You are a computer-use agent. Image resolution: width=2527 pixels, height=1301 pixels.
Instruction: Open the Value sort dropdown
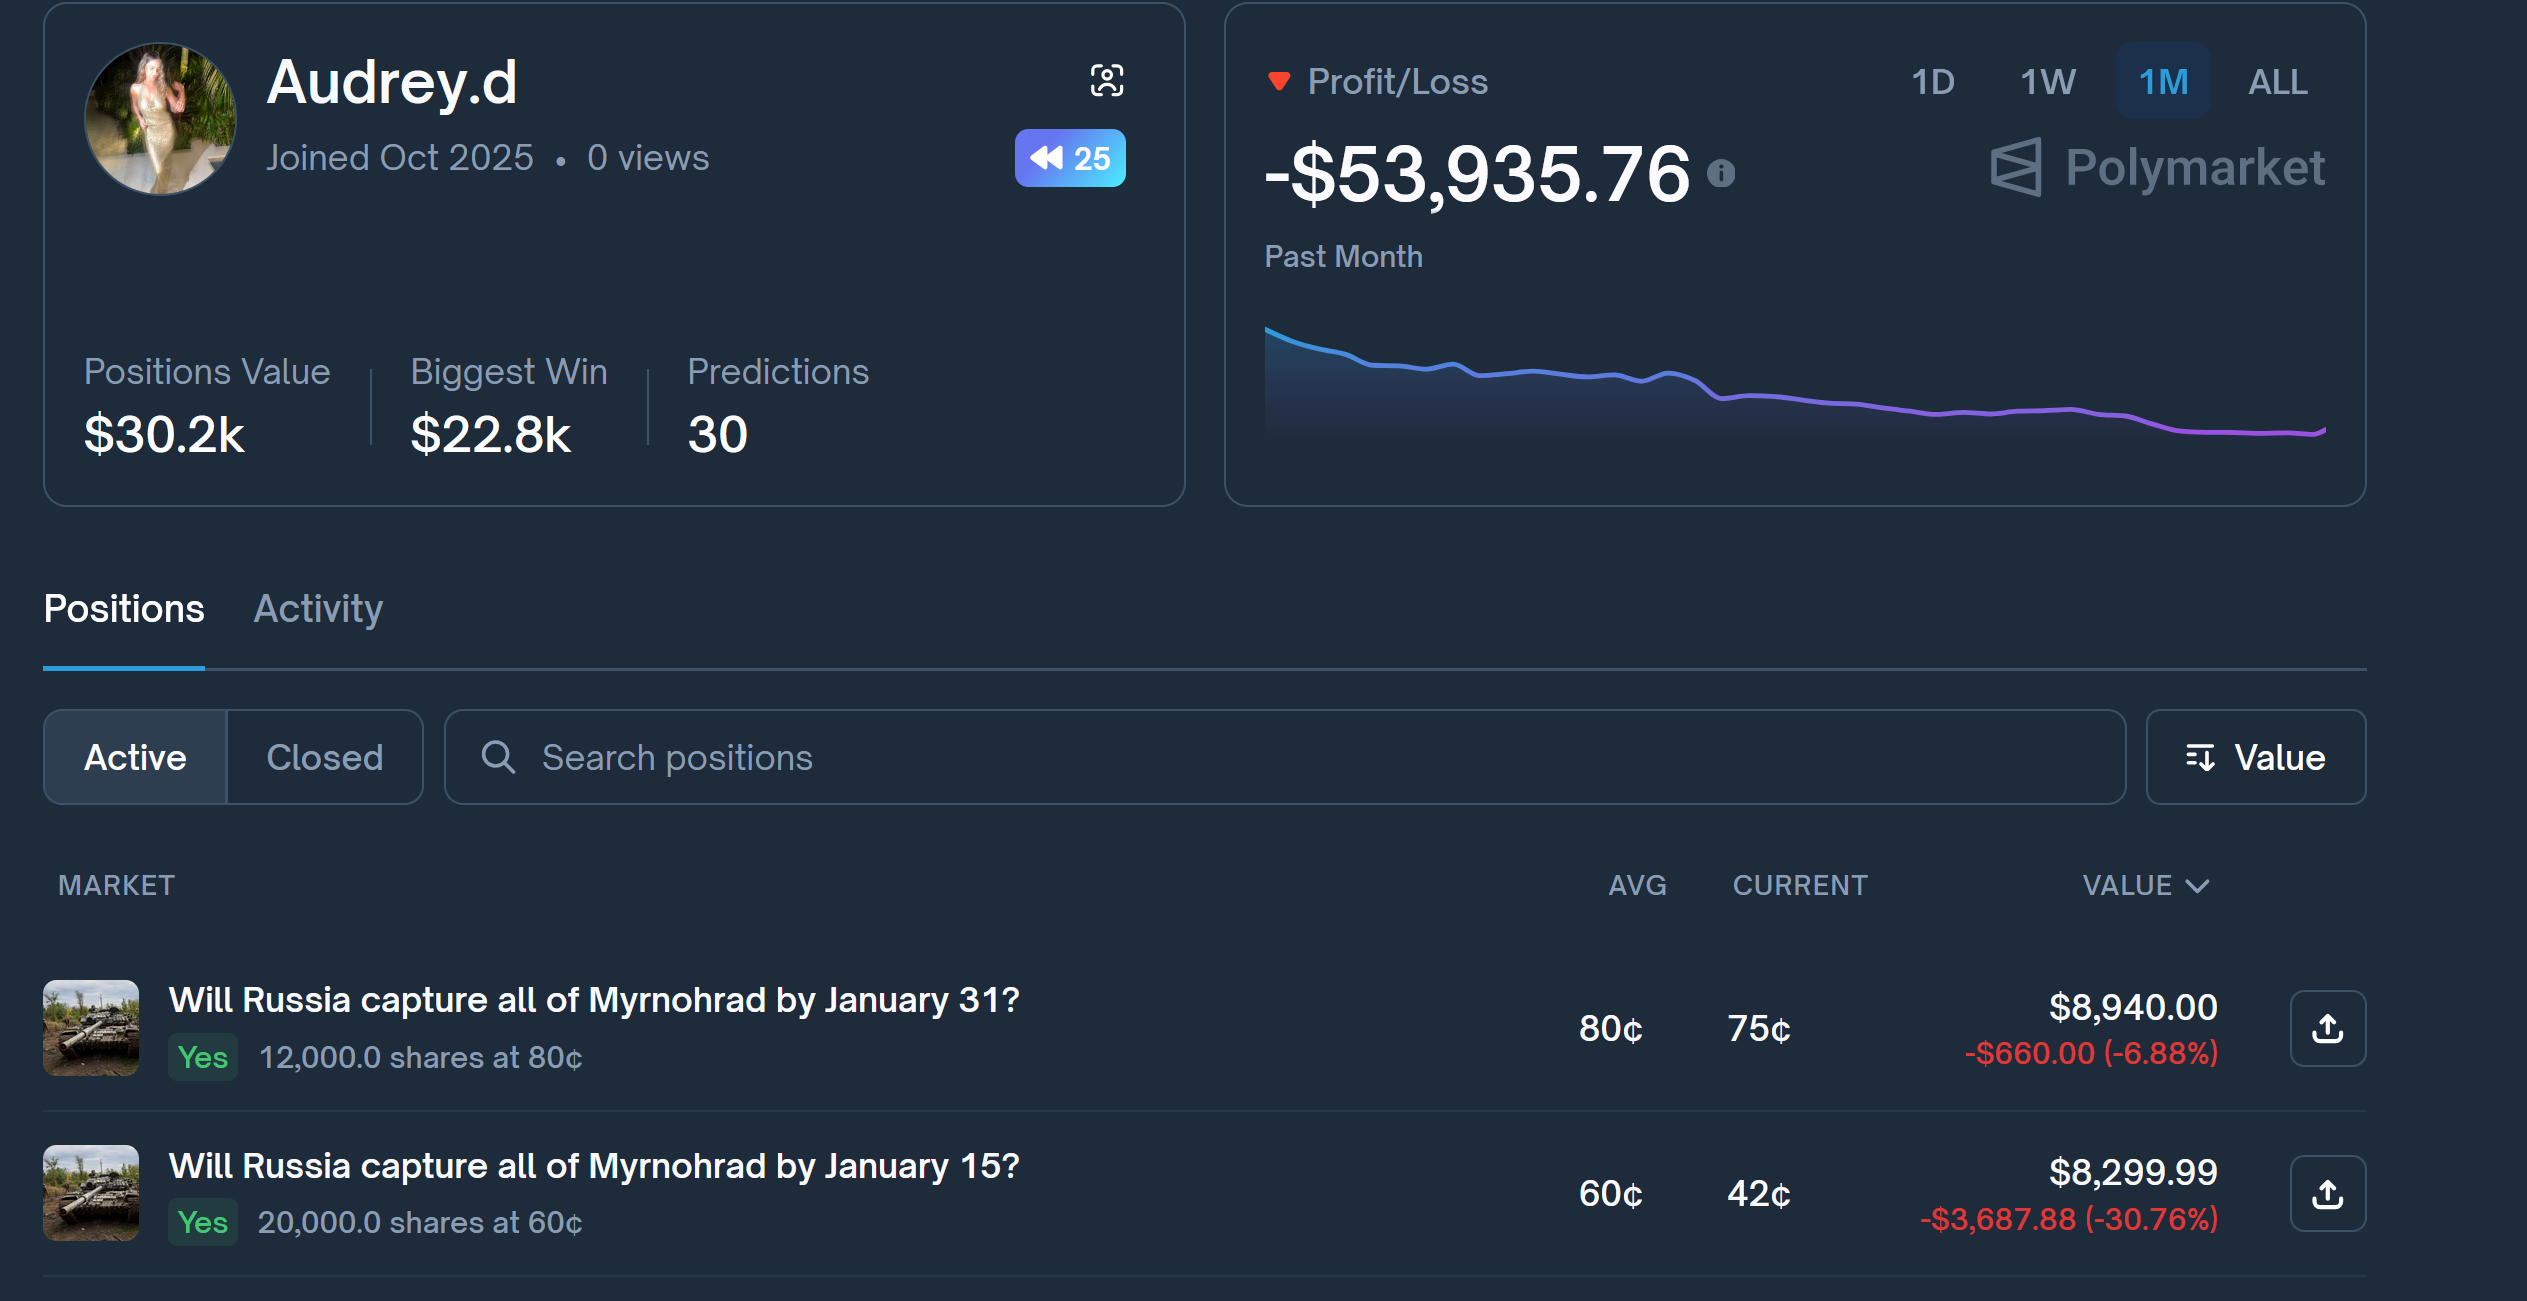(2255, 757)
